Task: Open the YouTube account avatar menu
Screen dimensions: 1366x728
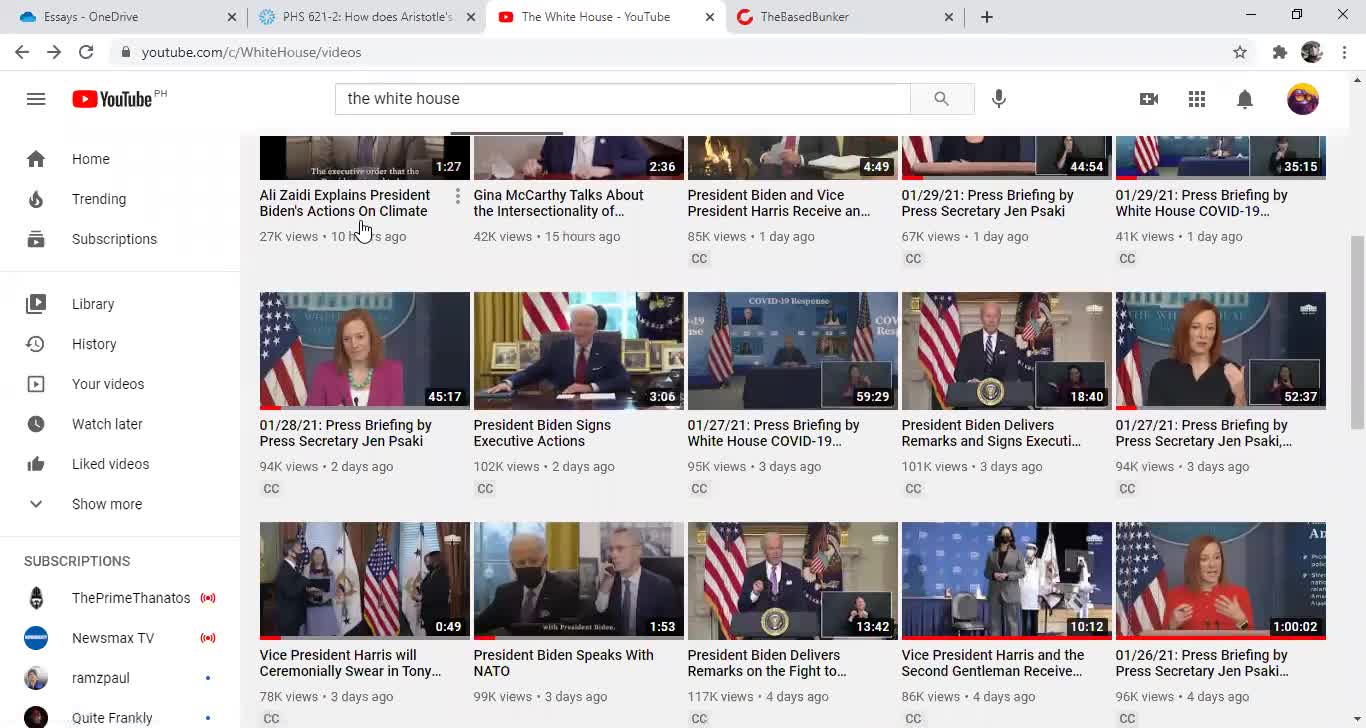Action: pyautogui.click(x=1303, y=99)
